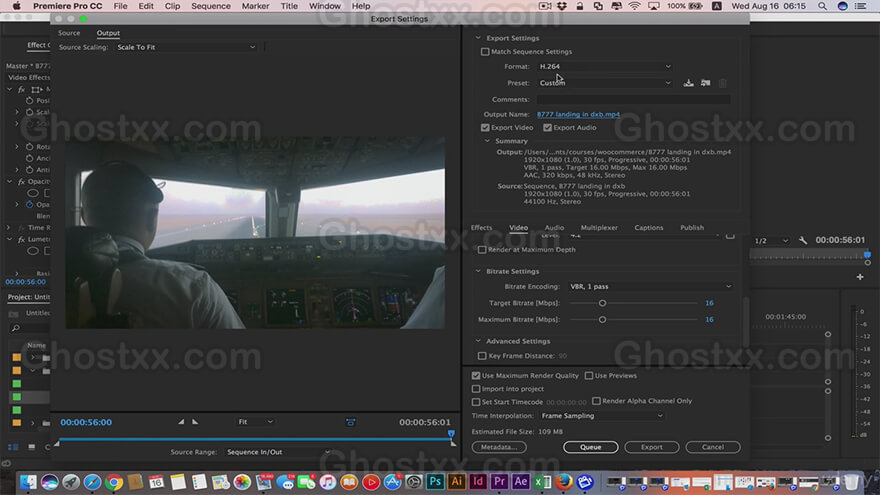880x495 pixels.
Task: Collapse the Export Settings section
Action: coord(478,38)
